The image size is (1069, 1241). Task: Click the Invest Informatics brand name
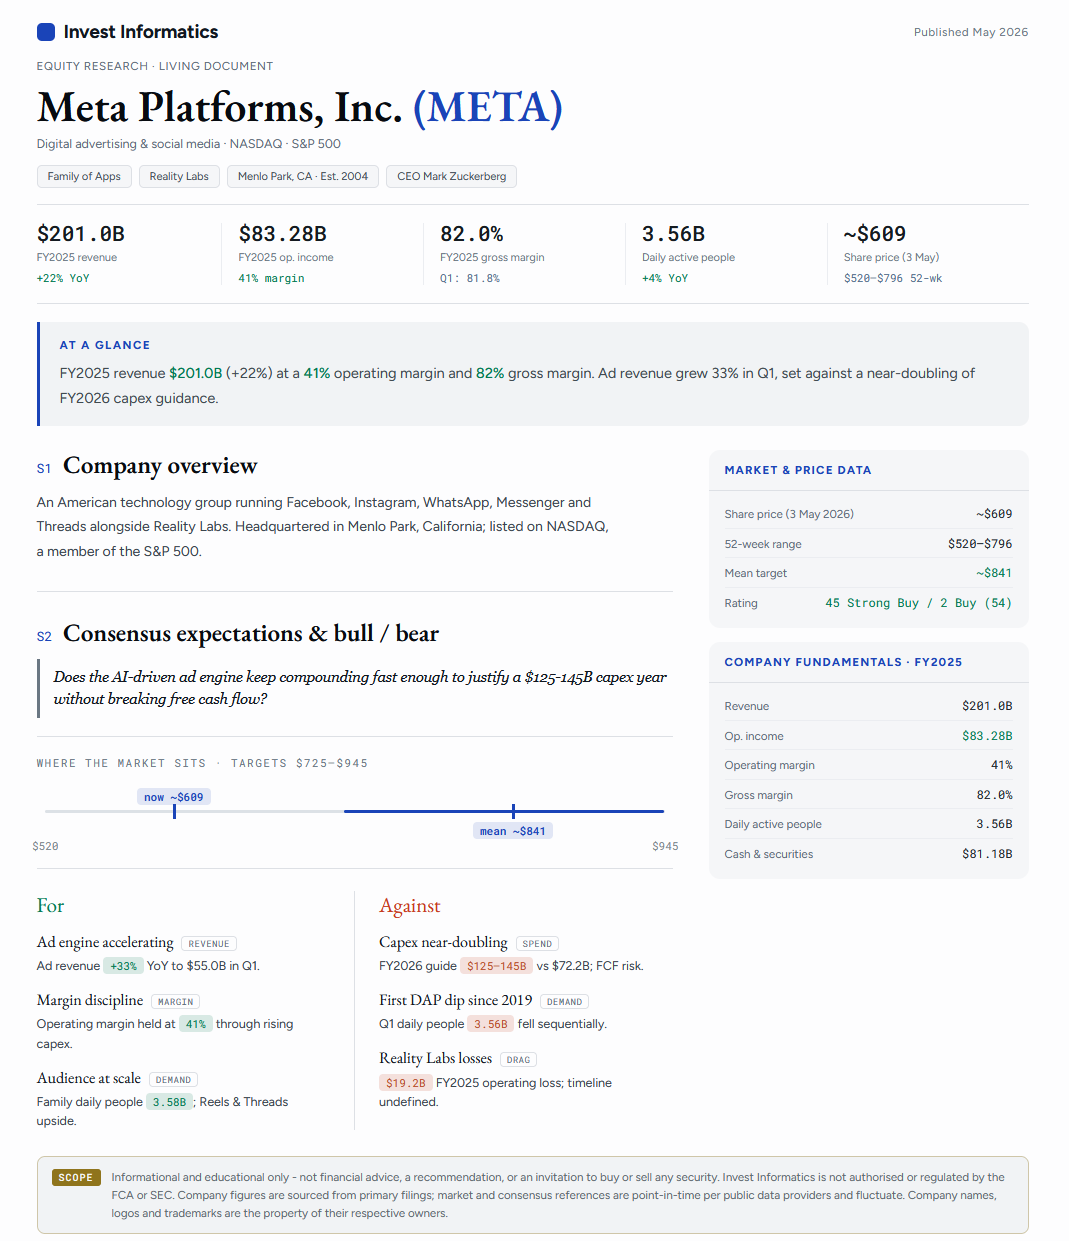coord(141,32)
